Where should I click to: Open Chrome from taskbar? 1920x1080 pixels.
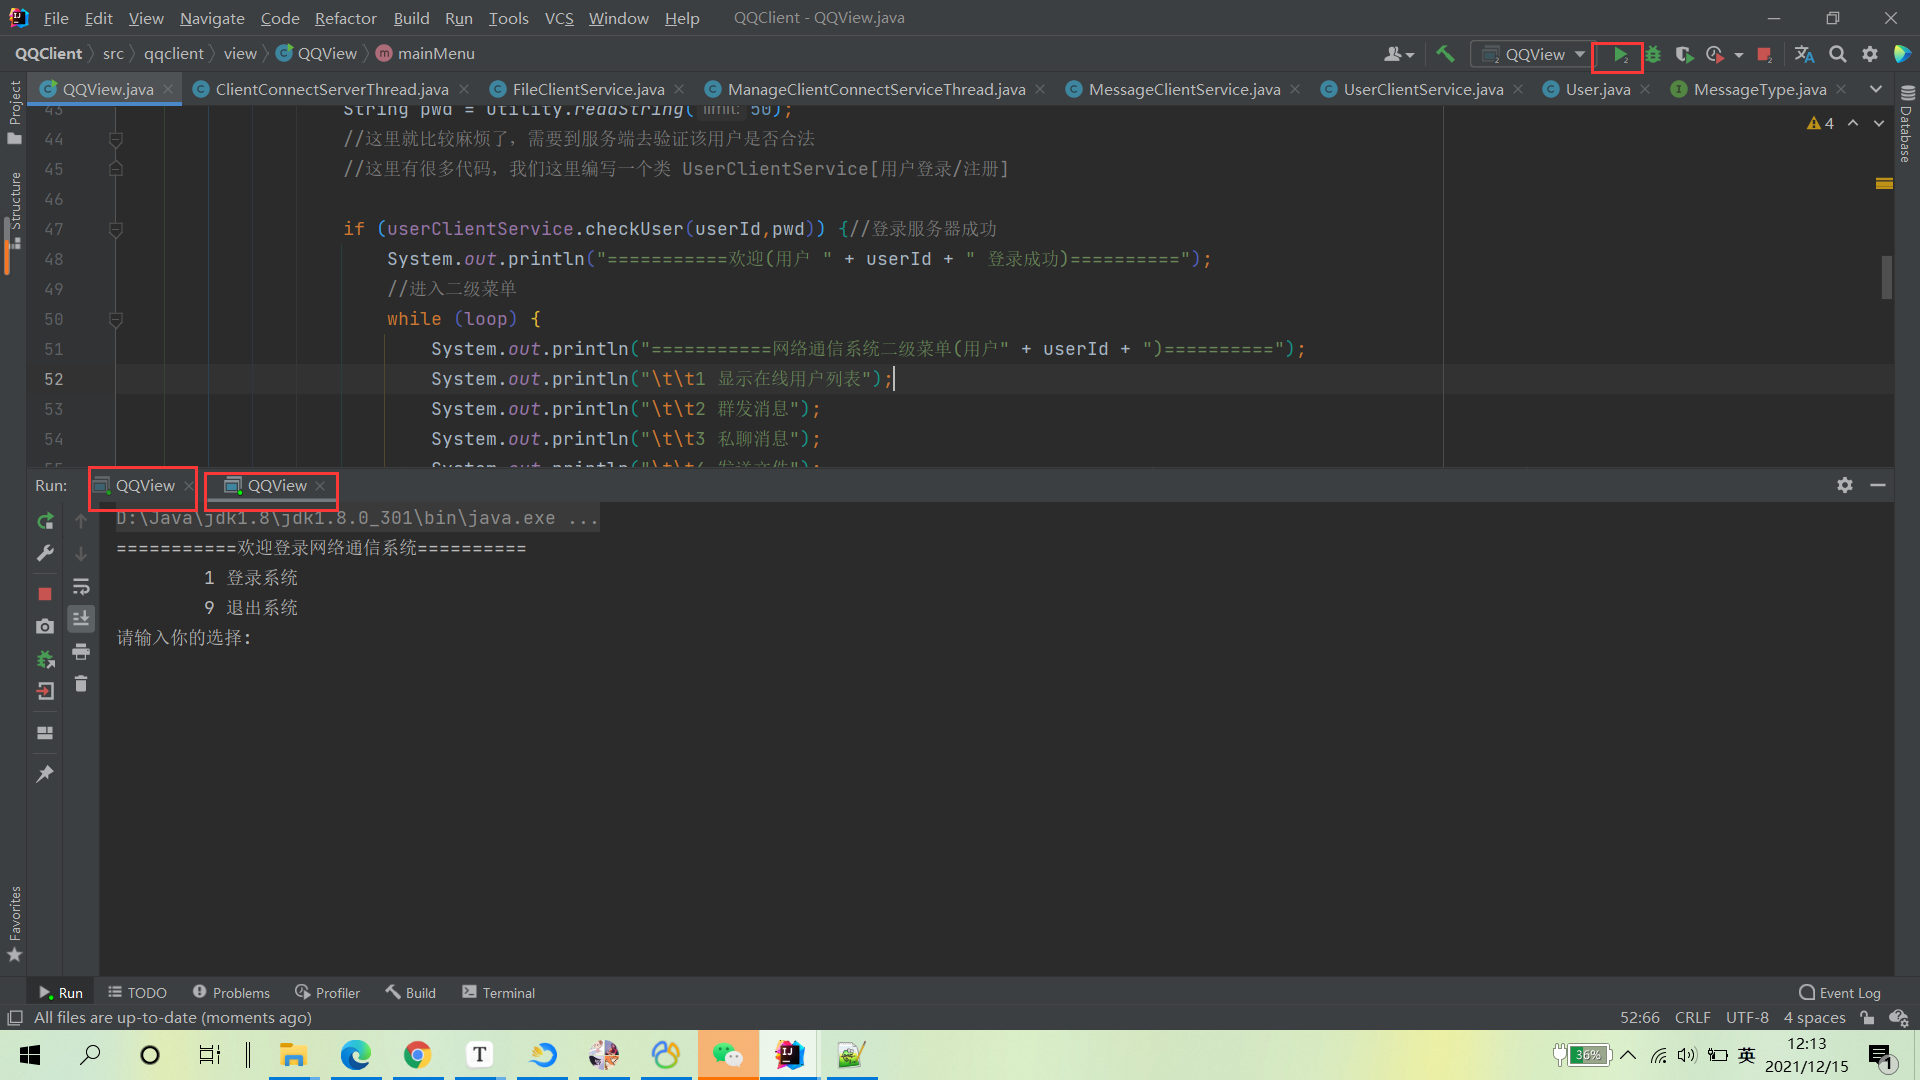pos(417,1055)
